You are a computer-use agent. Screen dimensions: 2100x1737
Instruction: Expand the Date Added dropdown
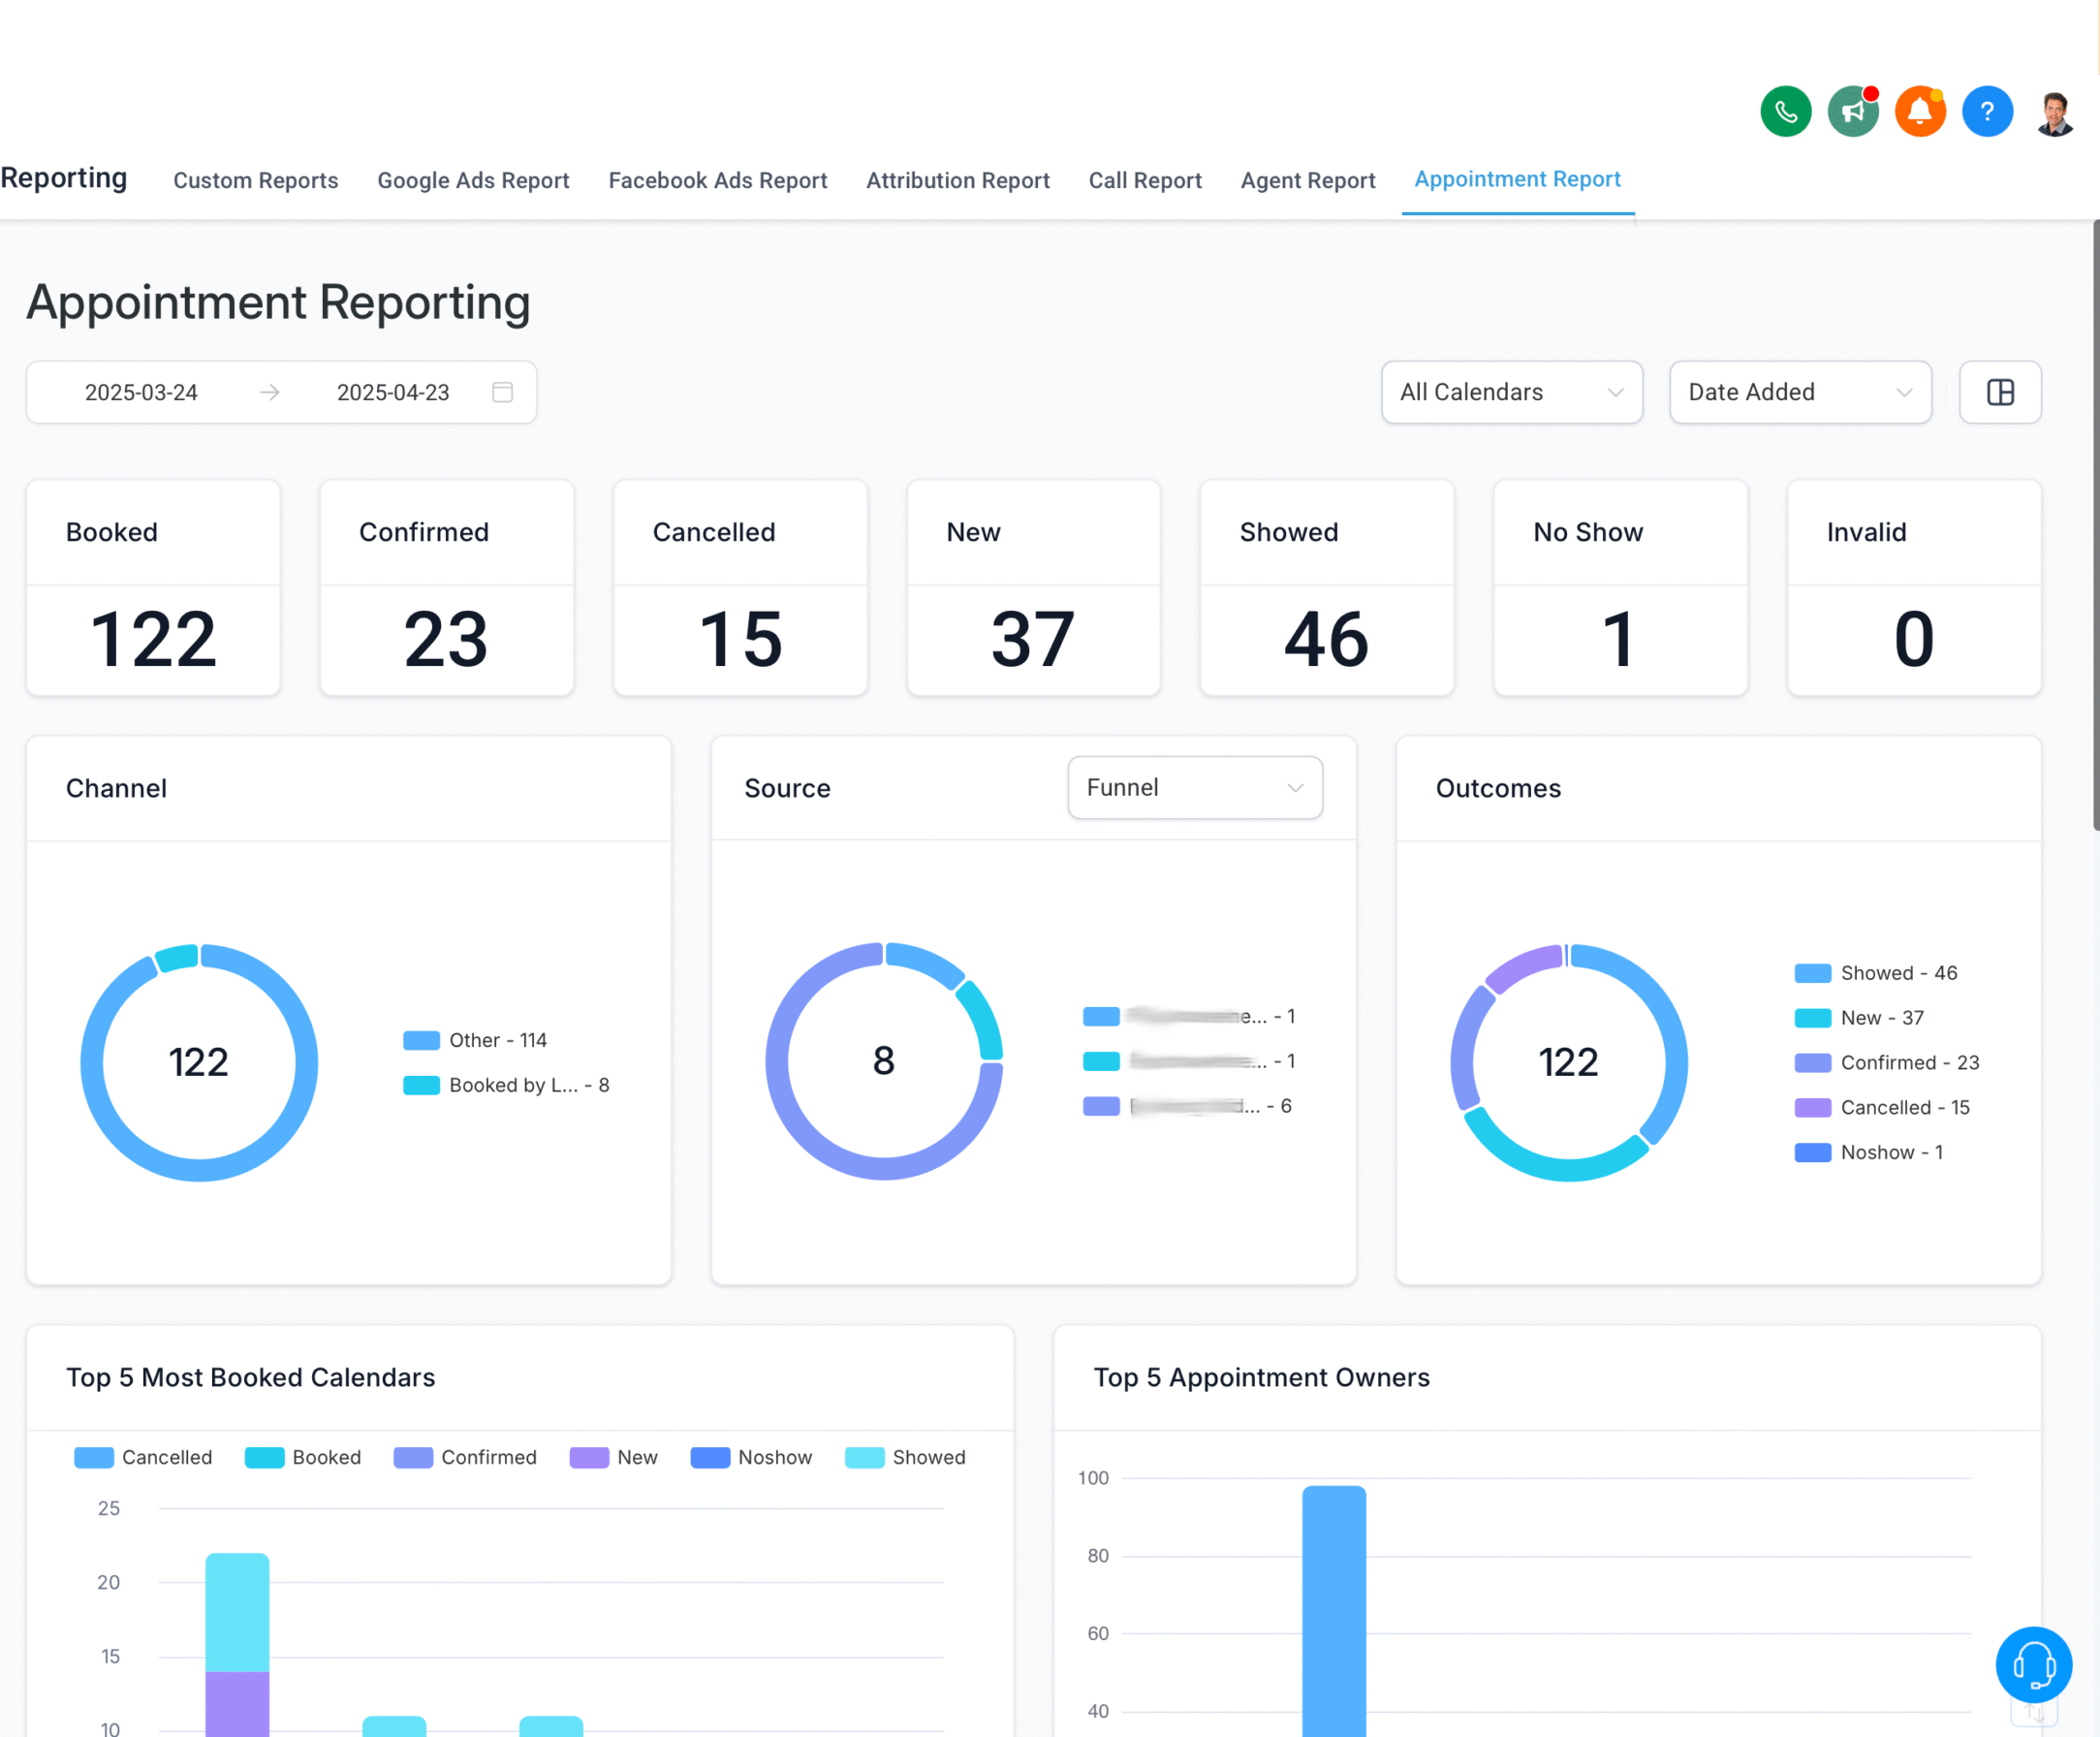click(x=1800, y=392)
